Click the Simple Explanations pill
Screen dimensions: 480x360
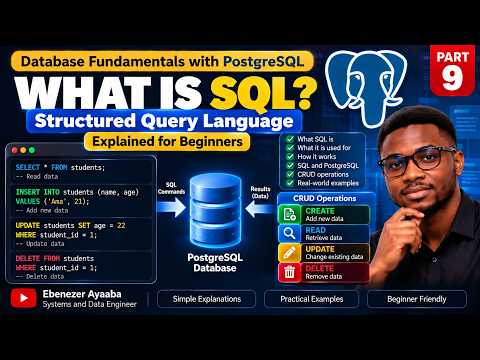(207, 299)
